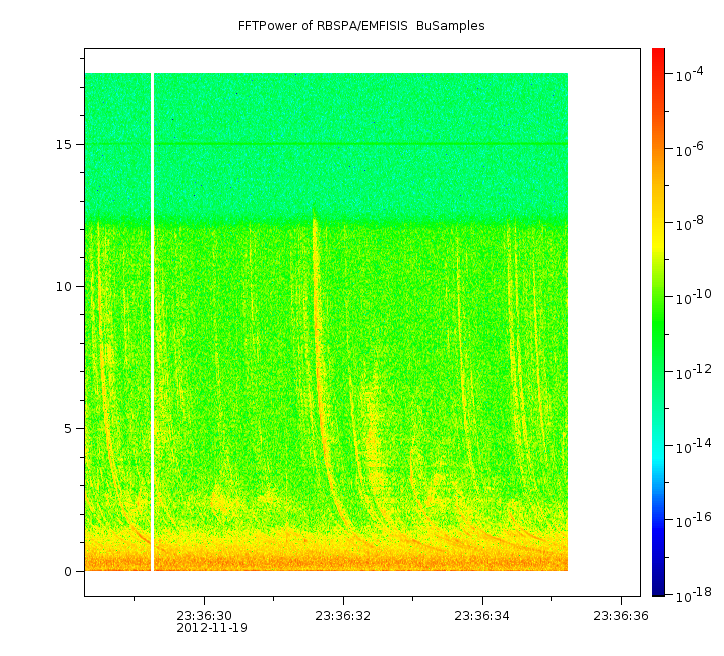Image resolution: width=724 pixels, height=656 pixels.
Task: Click the colorbar label 10^-4
Action: (x=690, y=74)
